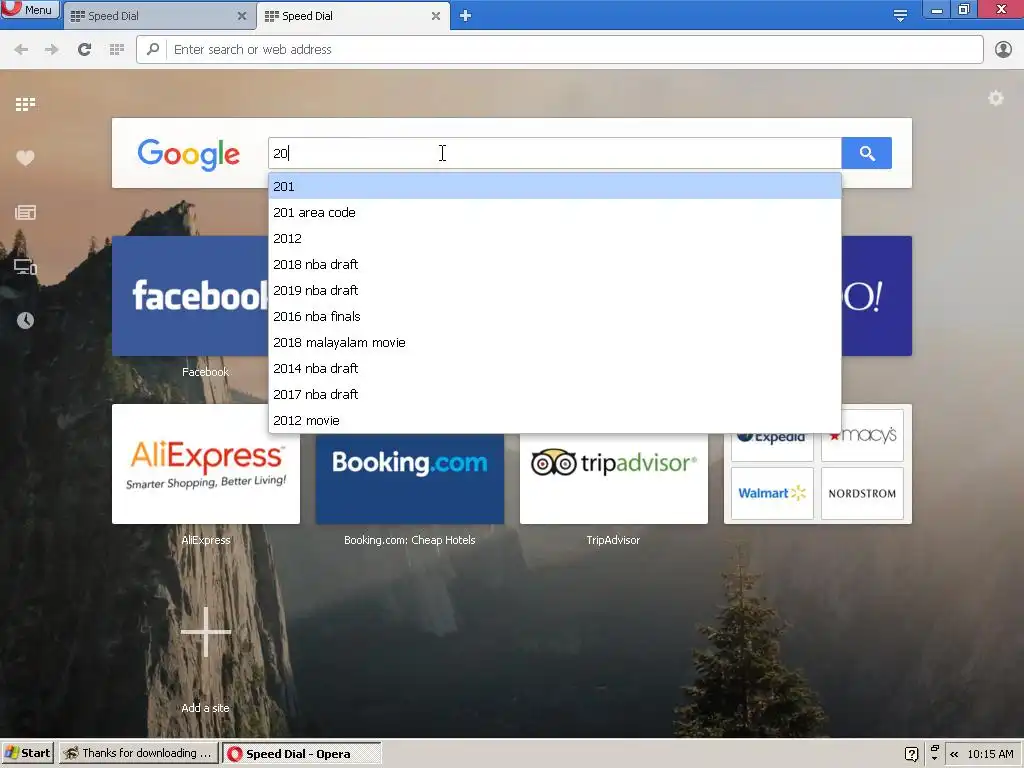This screenshot has height=768, width=1024.
Task: Click the help question mark tray icon
Action: pyautogui.click(x=912, y=754)
